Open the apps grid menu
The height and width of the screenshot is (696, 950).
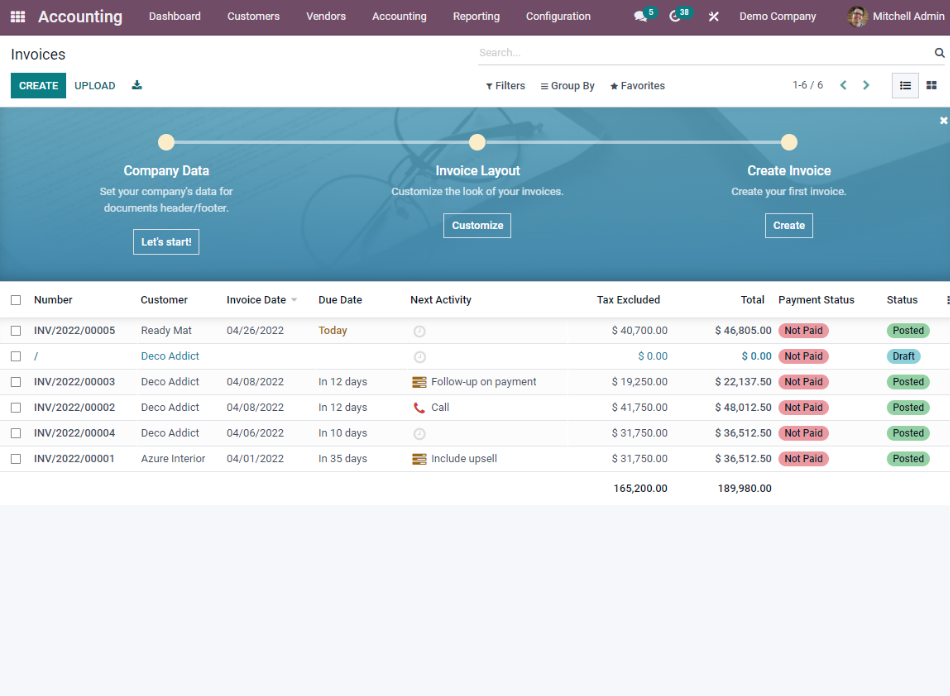17,16
